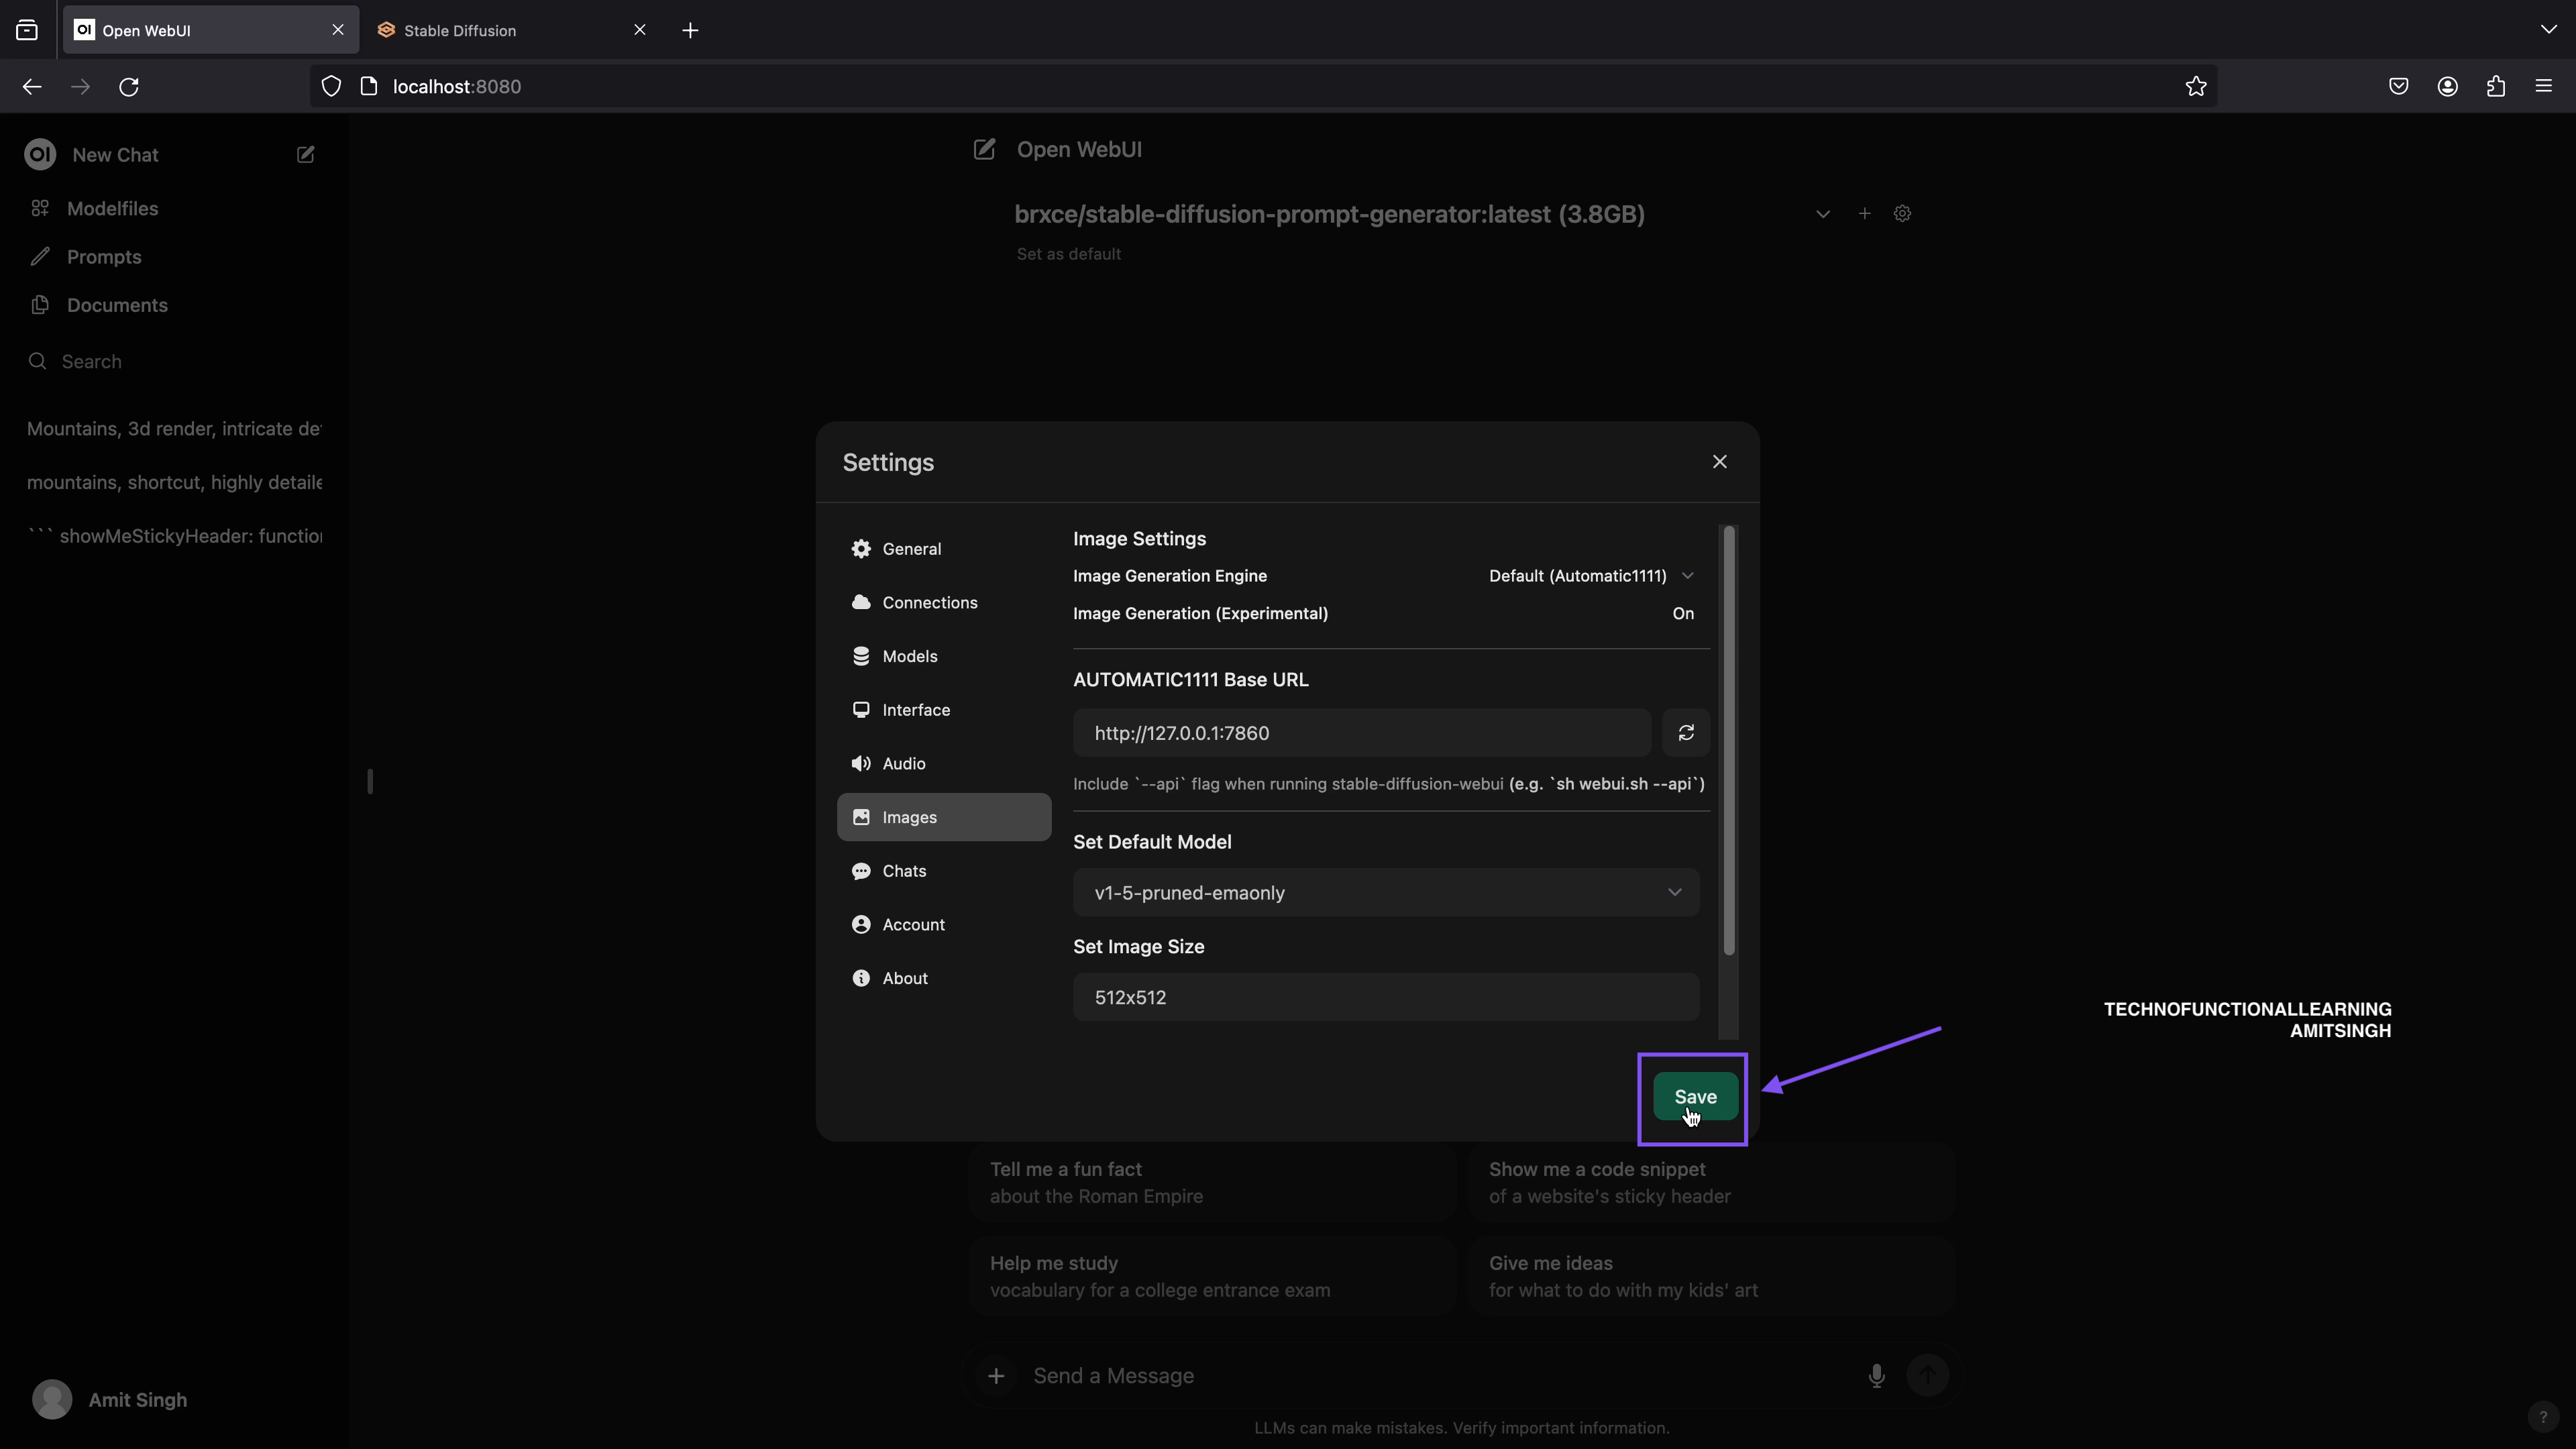Open the model download chevron dropdown

1822,213
